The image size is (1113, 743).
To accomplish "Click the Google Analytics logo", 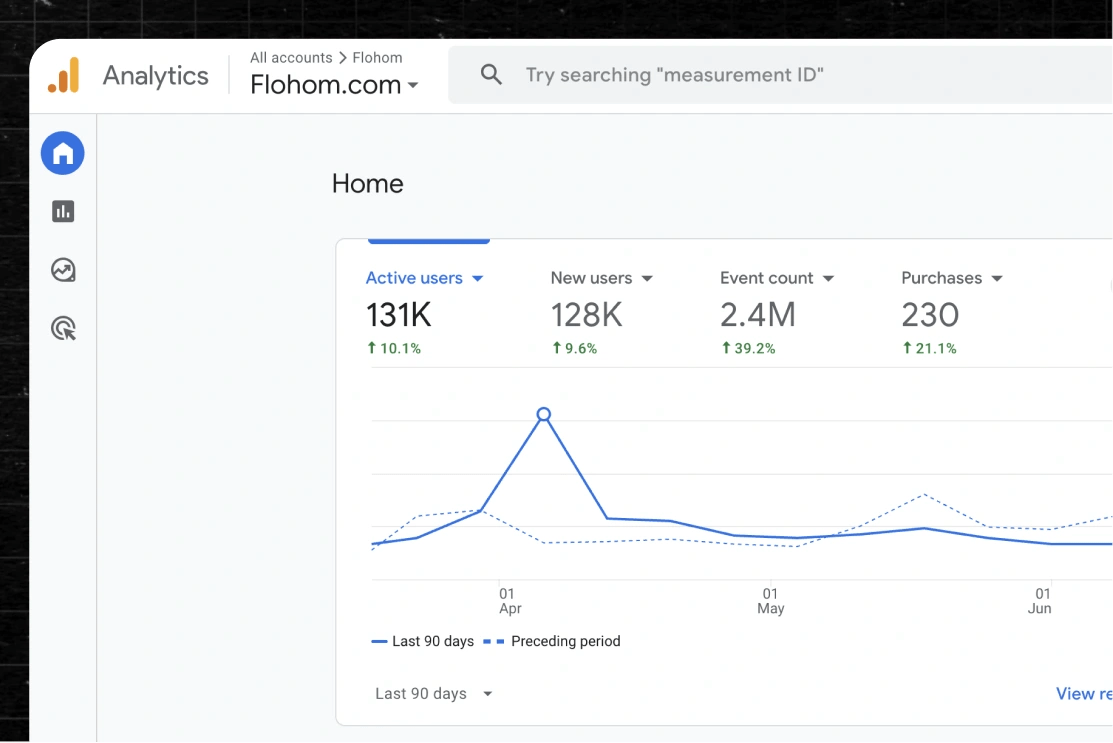I will point(64,75).
